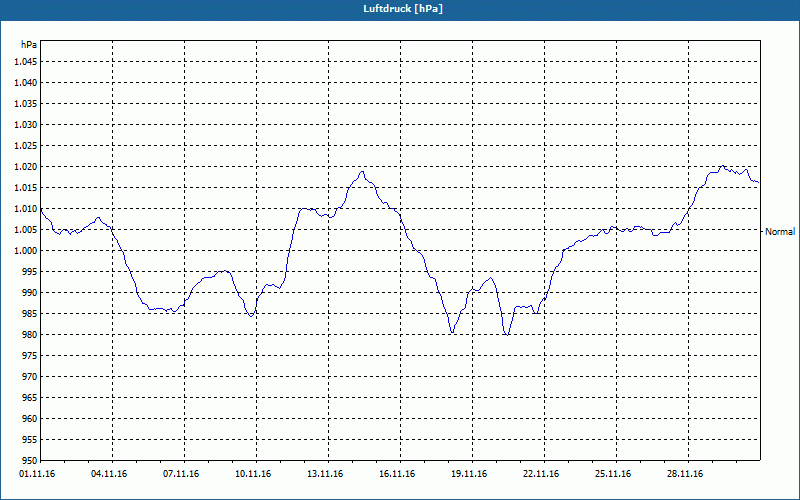
Task: Click the 980 y-axis value
Action: pos(30,335)
